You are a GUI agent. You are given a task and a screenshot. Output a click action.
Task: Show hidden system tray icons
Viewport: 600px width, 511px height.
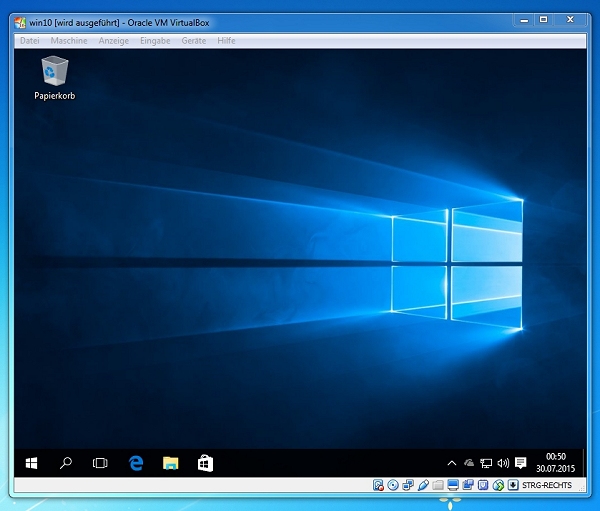452,464
